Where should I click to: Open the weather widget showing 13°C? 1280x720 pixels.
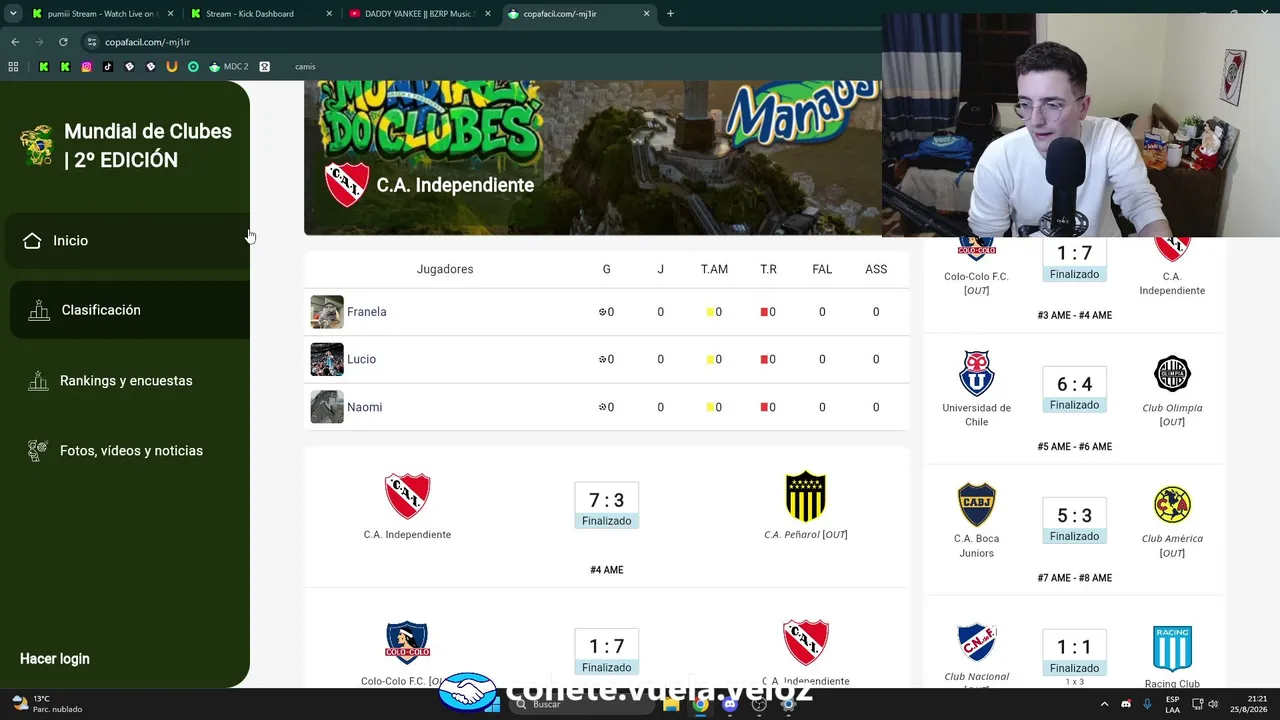(x=46, y=704)
